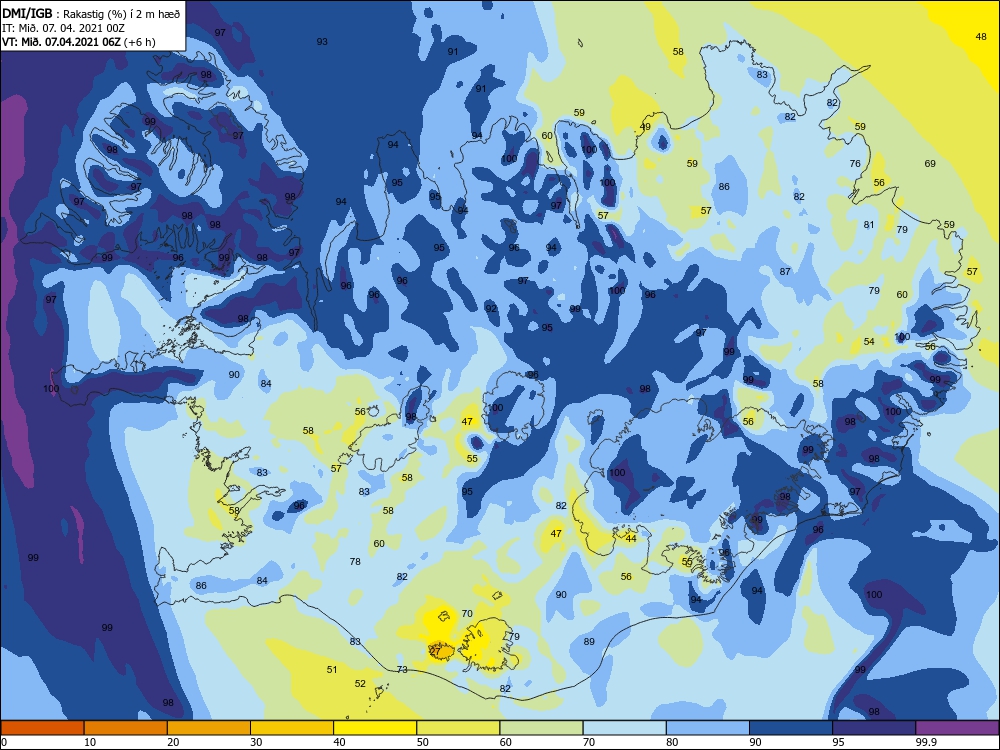The image size is (1000, 750).
Task: Click the 60–70 light green legend swatch
Action: 541,728
